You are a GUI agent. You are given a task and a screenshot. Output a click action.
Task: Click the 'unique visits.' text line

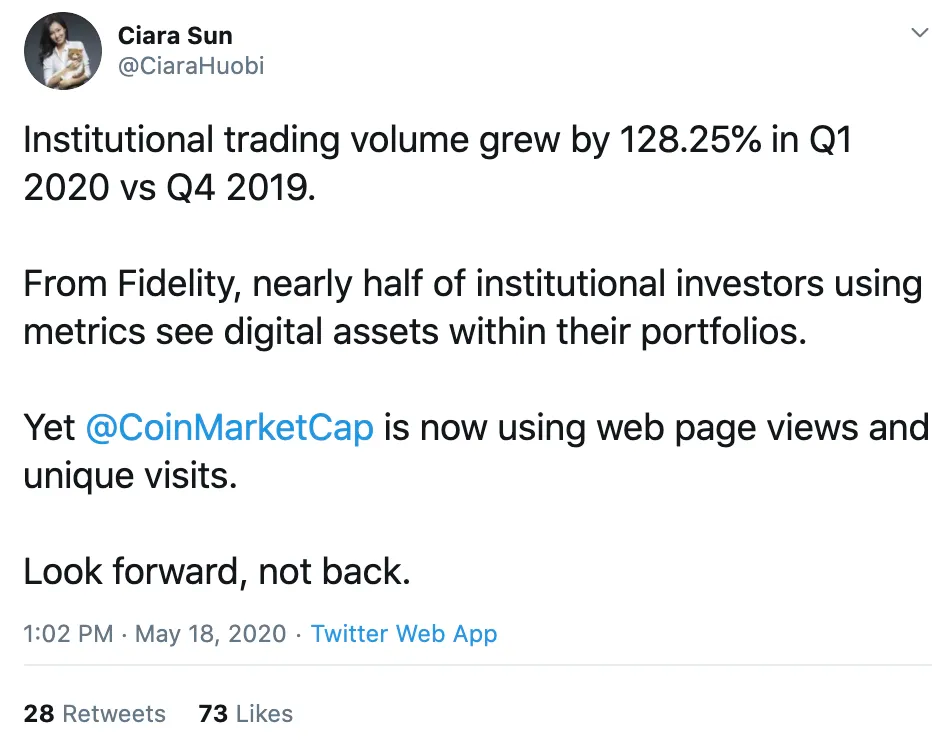coord(130,476)
